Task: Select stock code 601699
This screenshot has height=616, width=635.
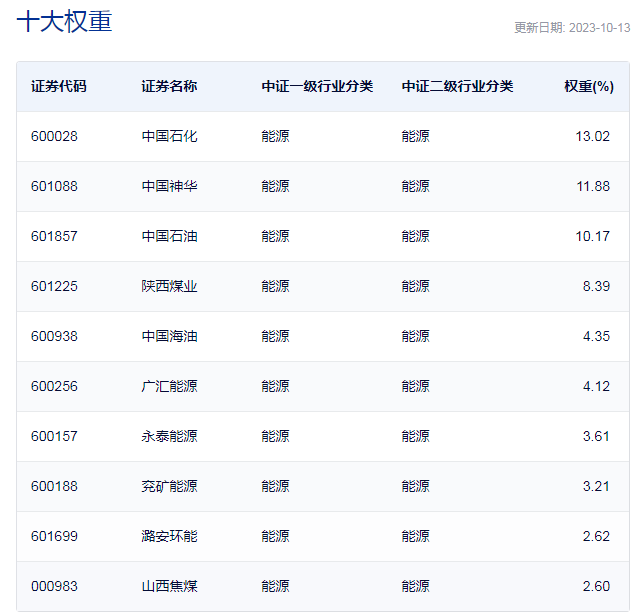Action: coord(54,536)
